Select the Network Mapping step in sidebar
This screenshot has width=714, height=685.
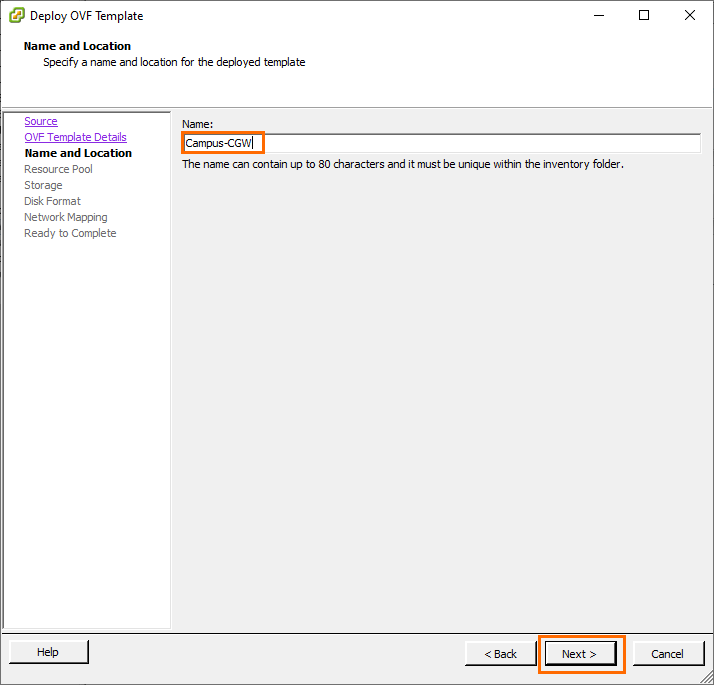tap(65, 217)
